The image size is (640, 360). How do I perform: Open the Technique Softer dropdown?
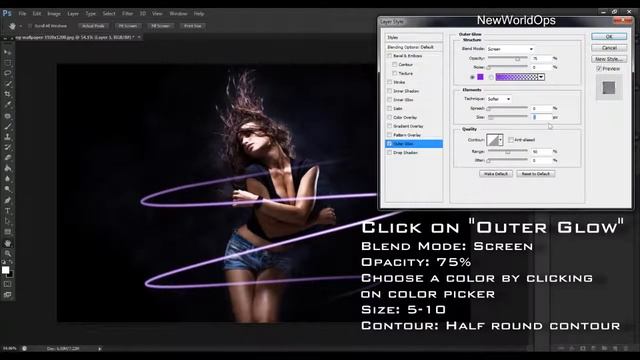point(499,99)
